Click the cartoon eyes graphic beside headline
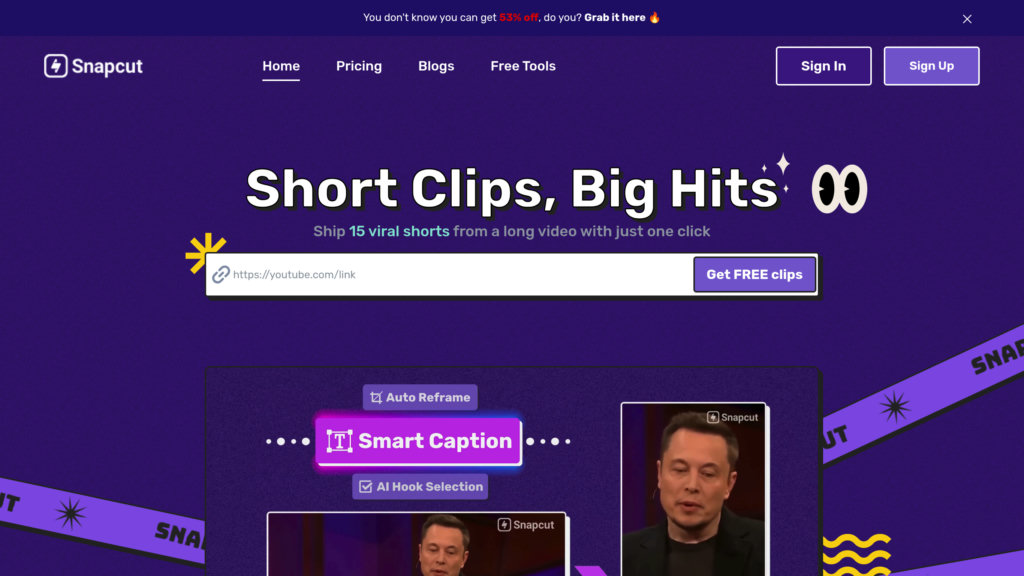 pos(839,189)
